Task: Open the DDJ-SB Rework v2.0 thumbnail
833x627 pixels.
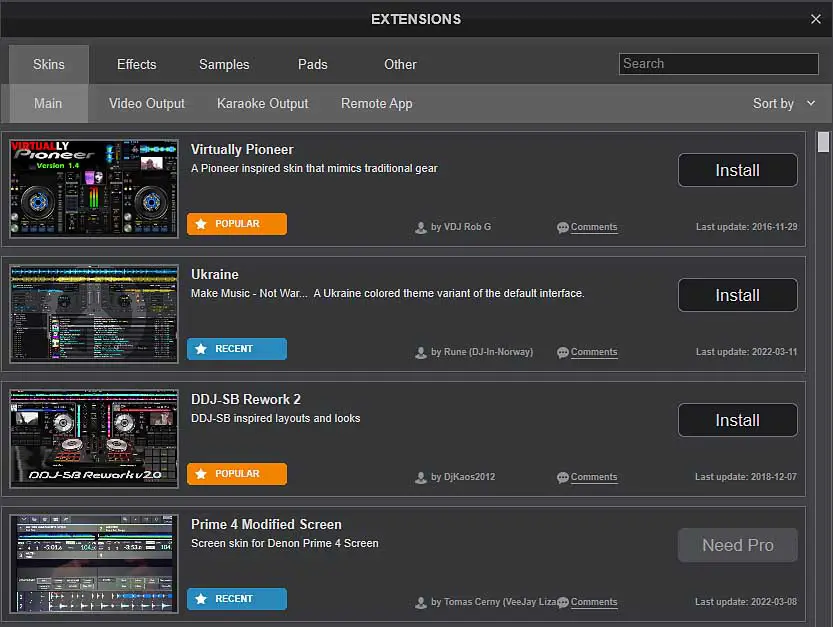Action: 94,438
